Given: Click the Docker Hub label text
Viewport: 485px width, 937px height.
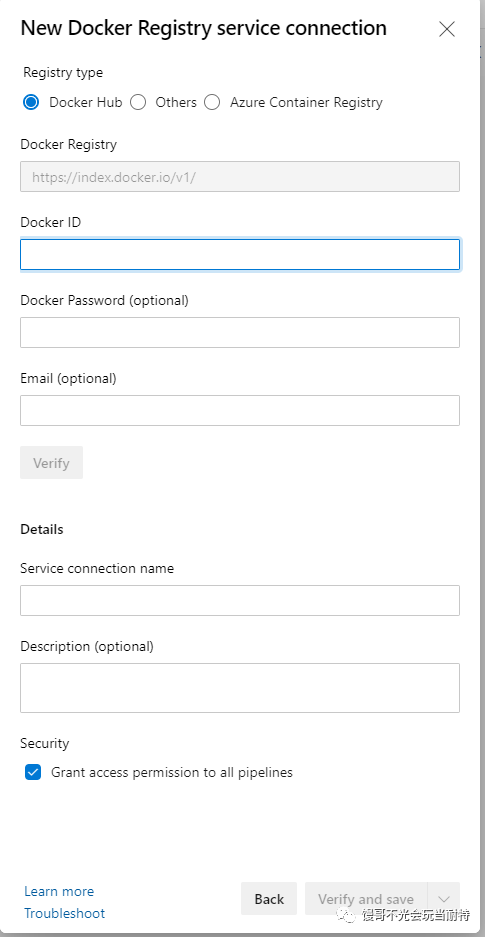Looking at the screenshot, I should (85, 102).
